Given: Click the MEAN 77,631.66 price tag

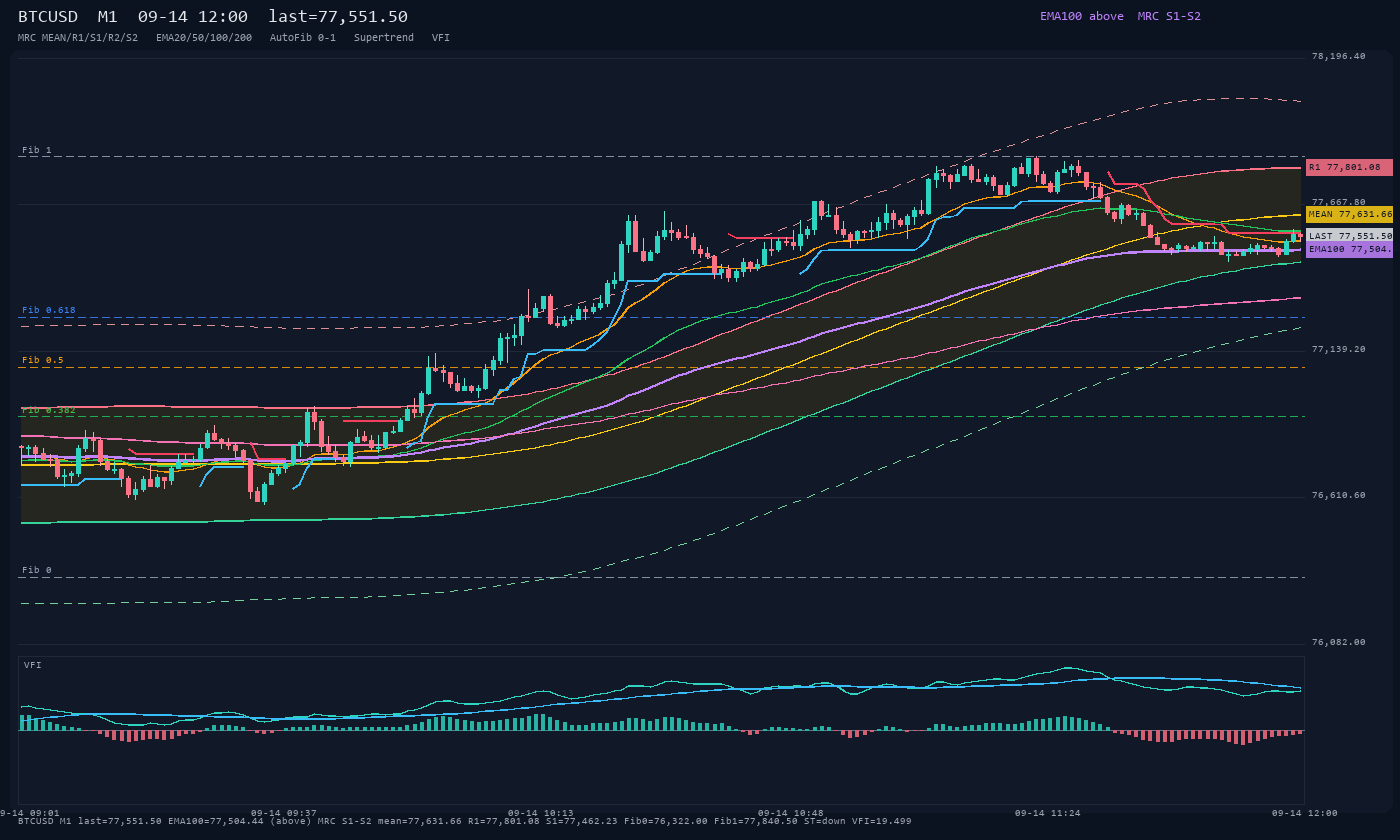Looking at the screenshot, I should click(x=1349, y=214).
